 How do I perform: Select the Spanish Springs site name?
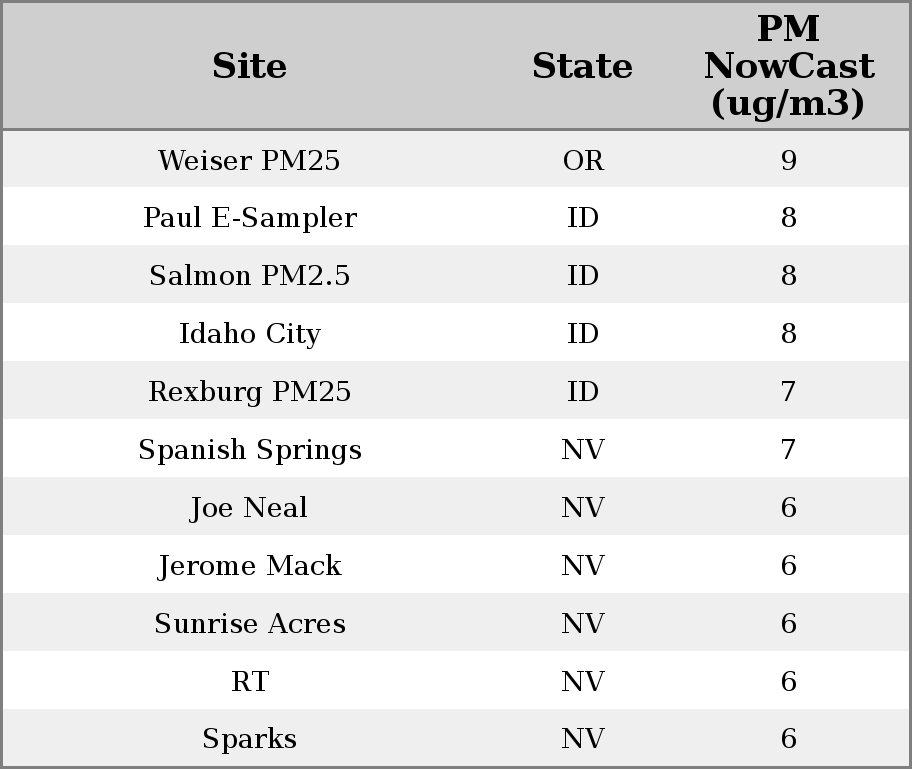tap(249, 450)
